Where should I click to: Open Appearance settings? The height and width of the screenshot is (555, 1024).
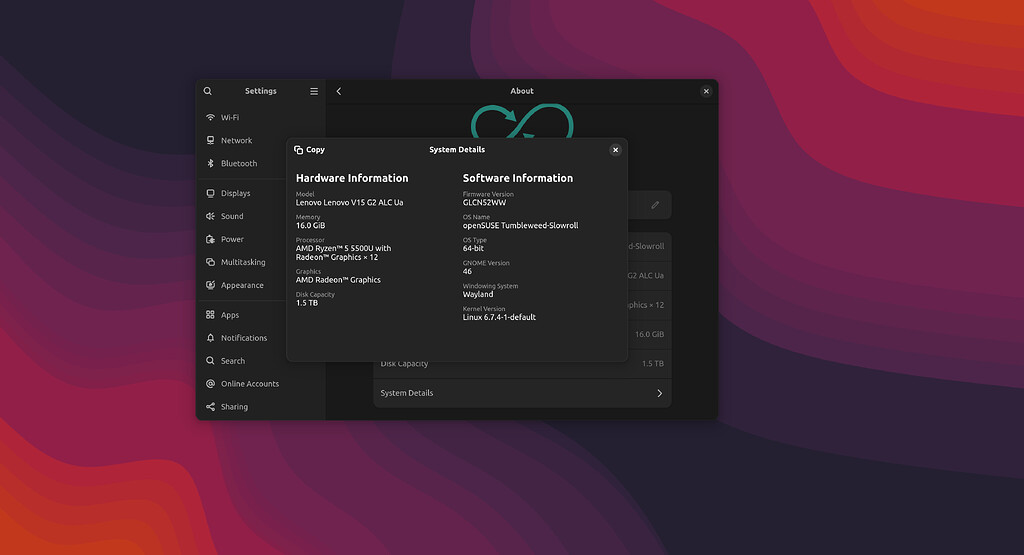(x=242, y=285)
